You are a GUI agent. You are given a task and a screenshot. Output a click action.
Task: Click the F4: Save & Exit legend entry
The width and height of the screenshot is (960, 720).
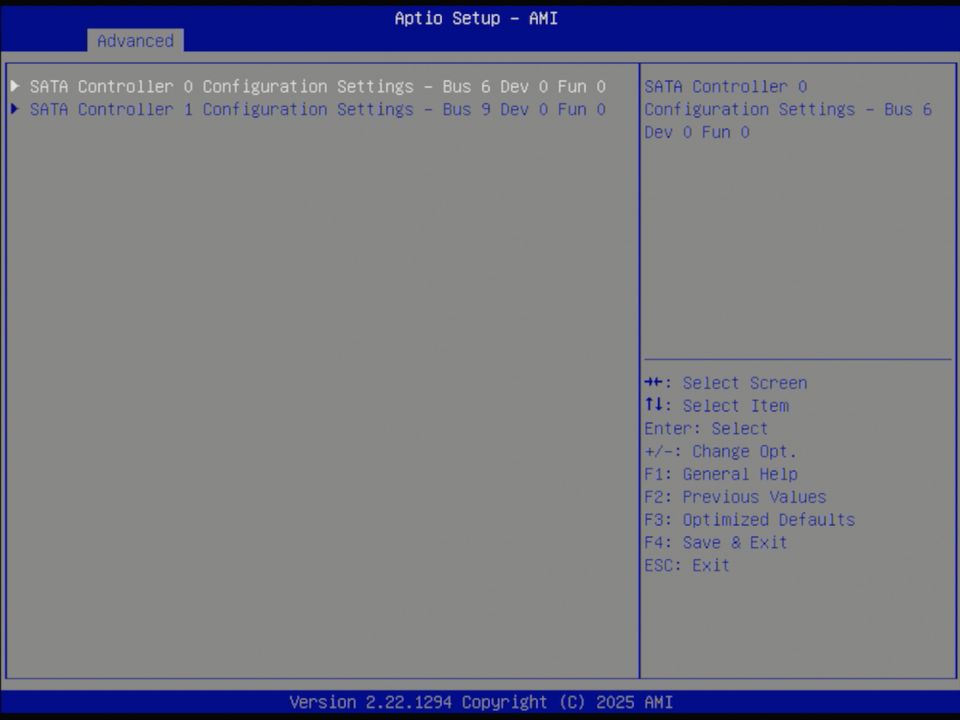click(x=715, y=542)
